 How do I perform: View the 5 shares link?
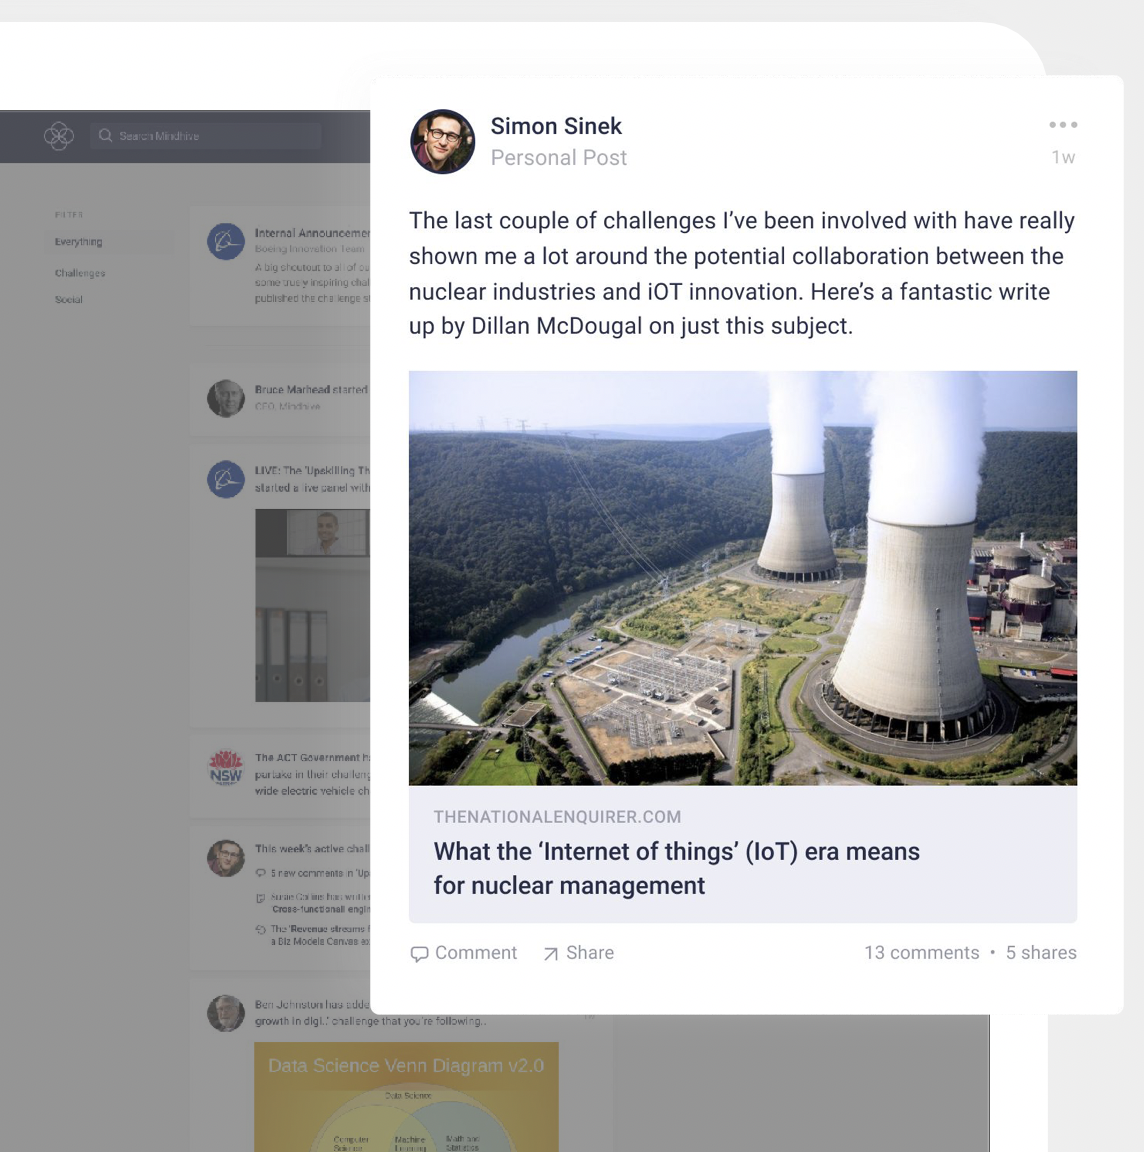[1041, 953]
